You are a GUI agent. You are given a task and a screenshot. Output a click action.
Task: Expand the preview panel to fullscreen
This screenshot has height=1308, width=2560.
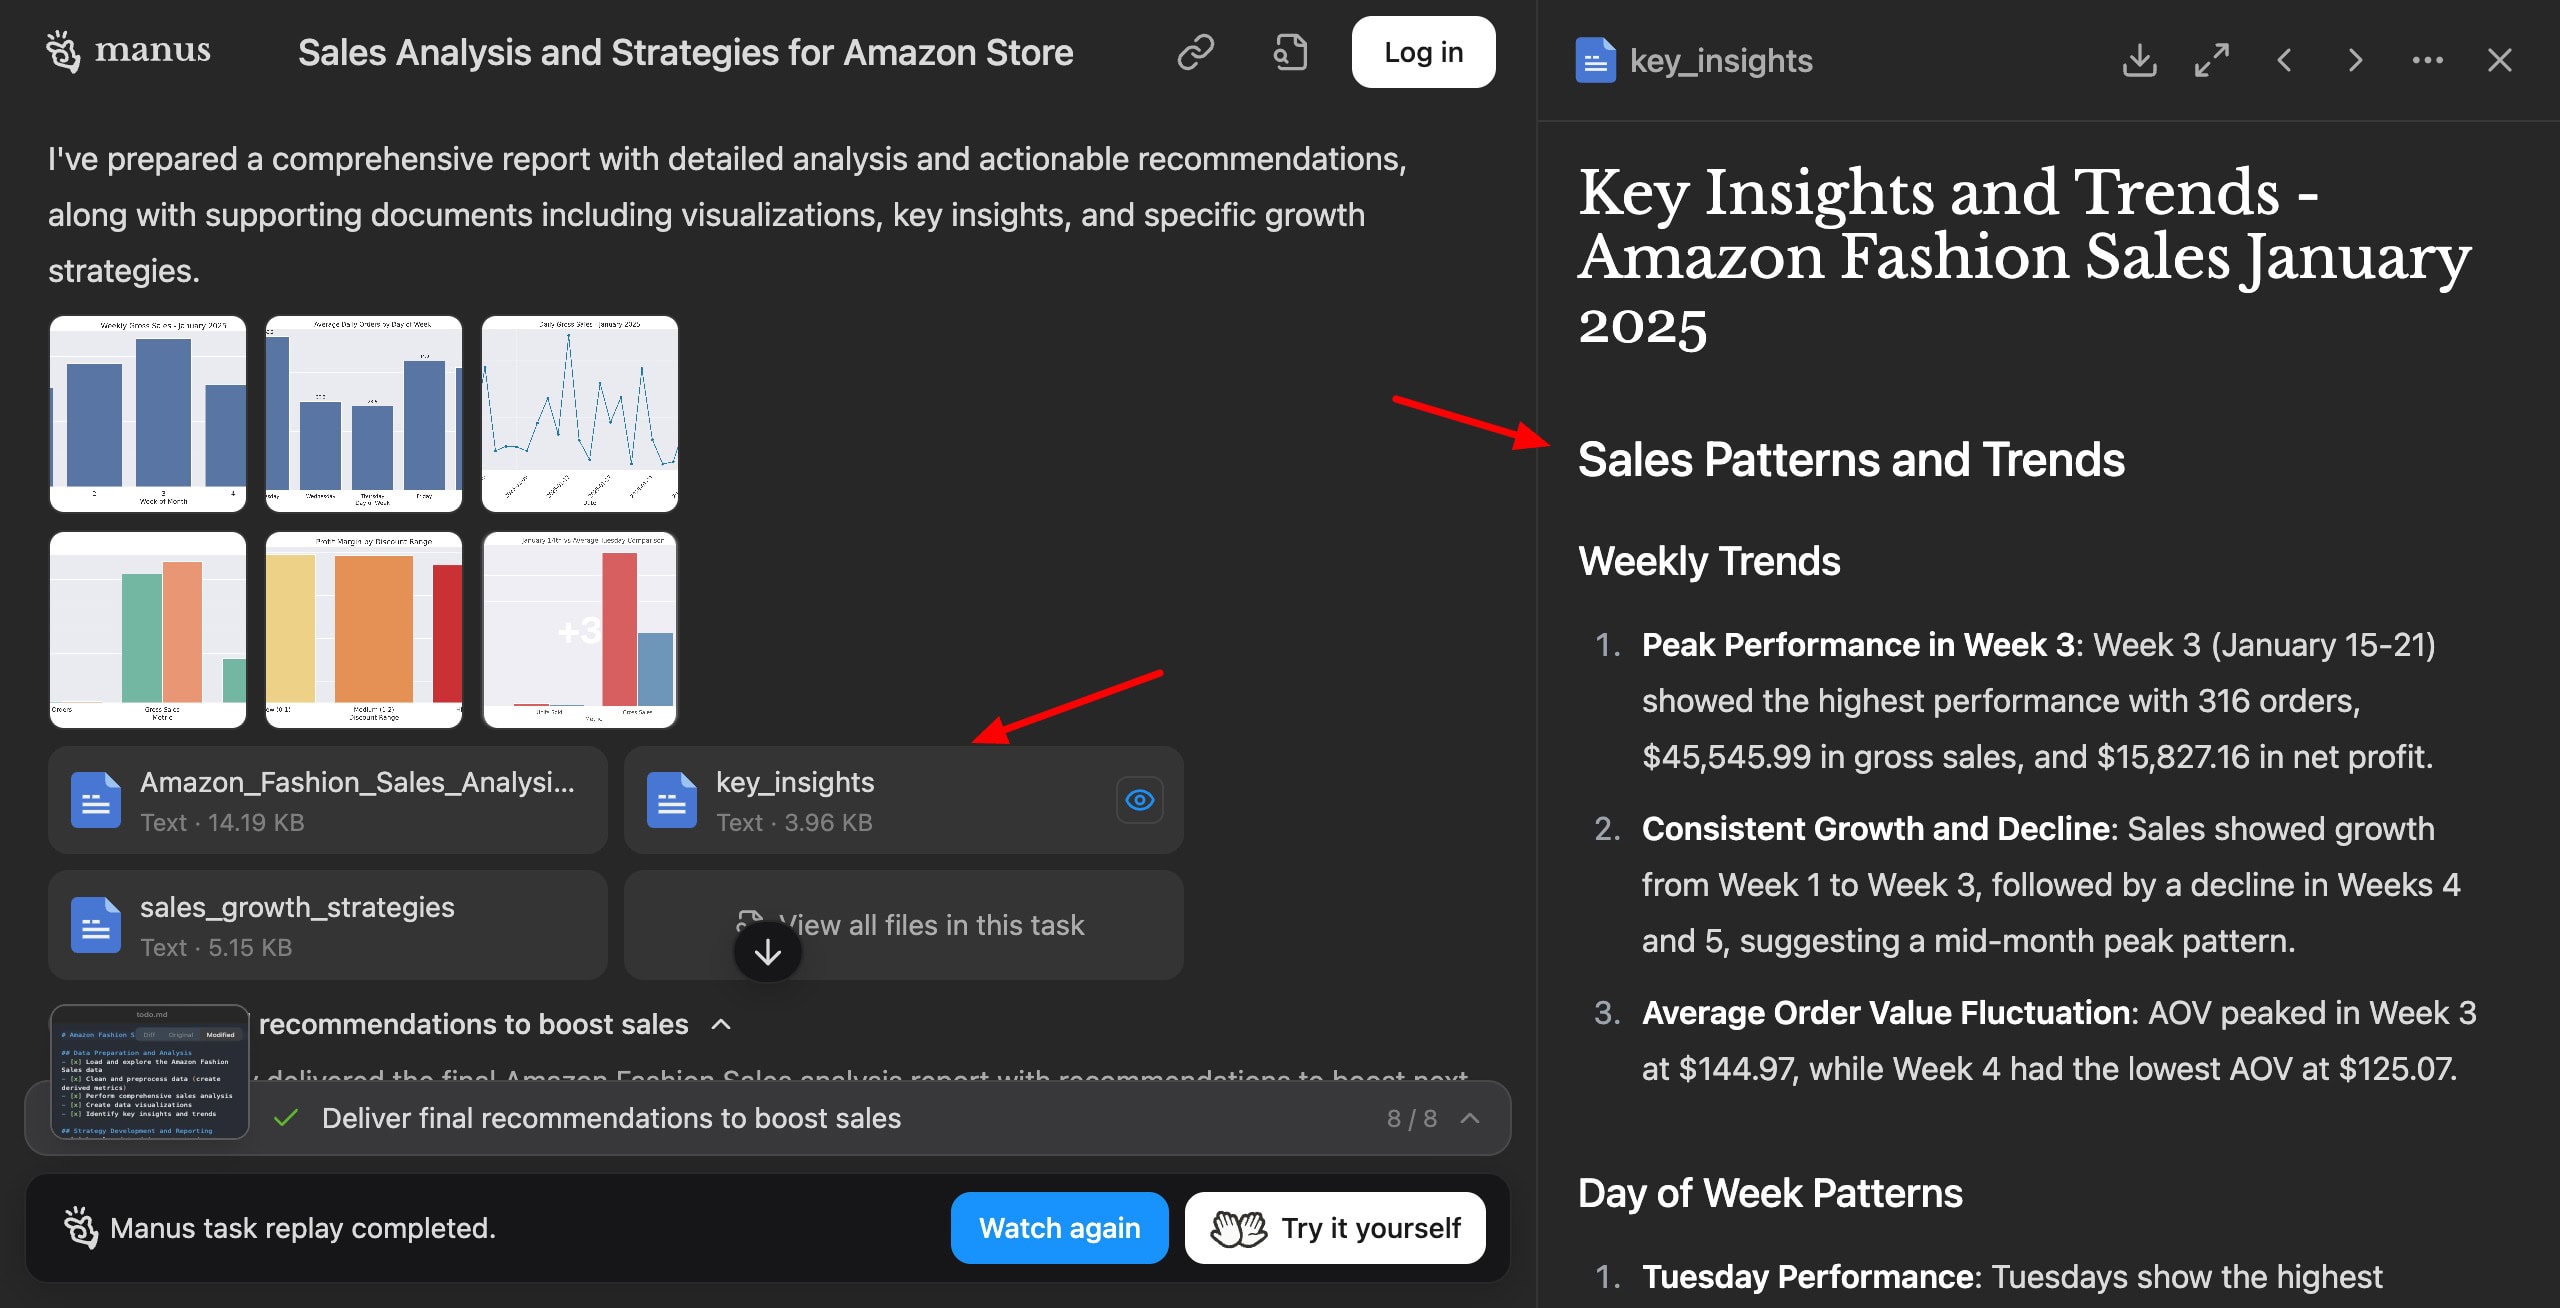click(2211, 60)
